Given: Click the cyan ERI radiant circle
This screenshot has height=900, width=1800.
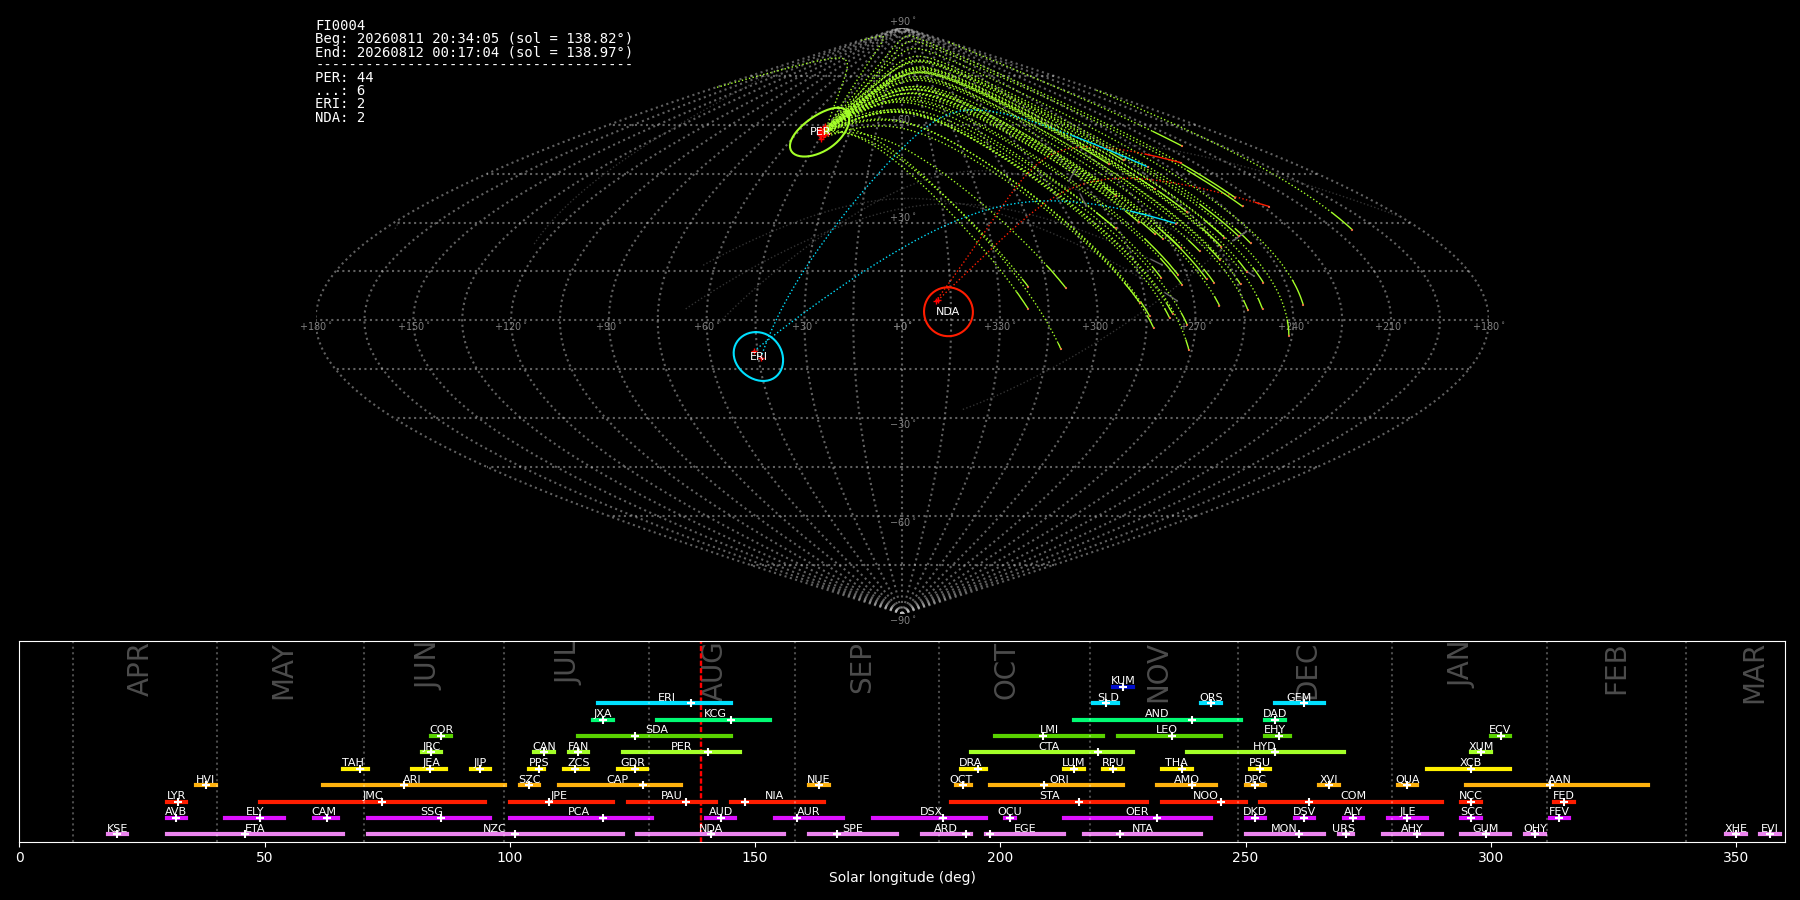Looking at the screenshot, I should 758,356.
